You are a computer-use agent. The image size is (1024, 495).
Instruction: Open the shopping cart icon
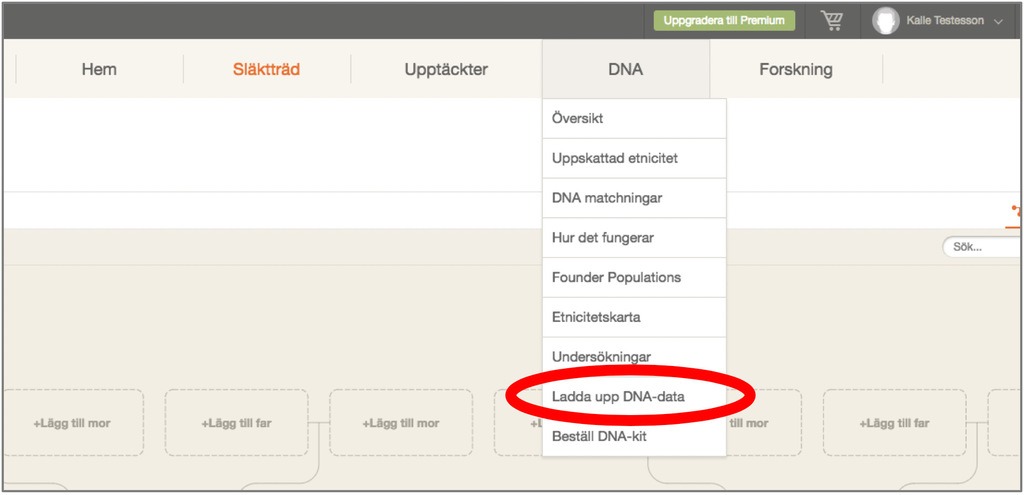tap(831, 21)
